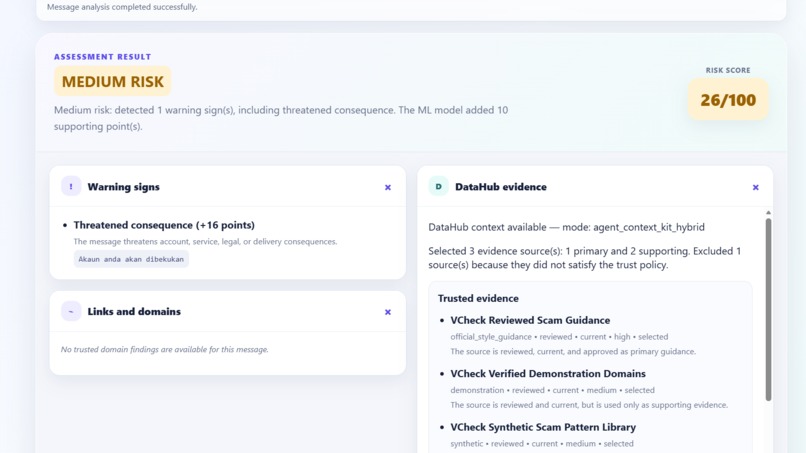Click the DataHub evidence scrollbar thumb

[x=768, y=310]
